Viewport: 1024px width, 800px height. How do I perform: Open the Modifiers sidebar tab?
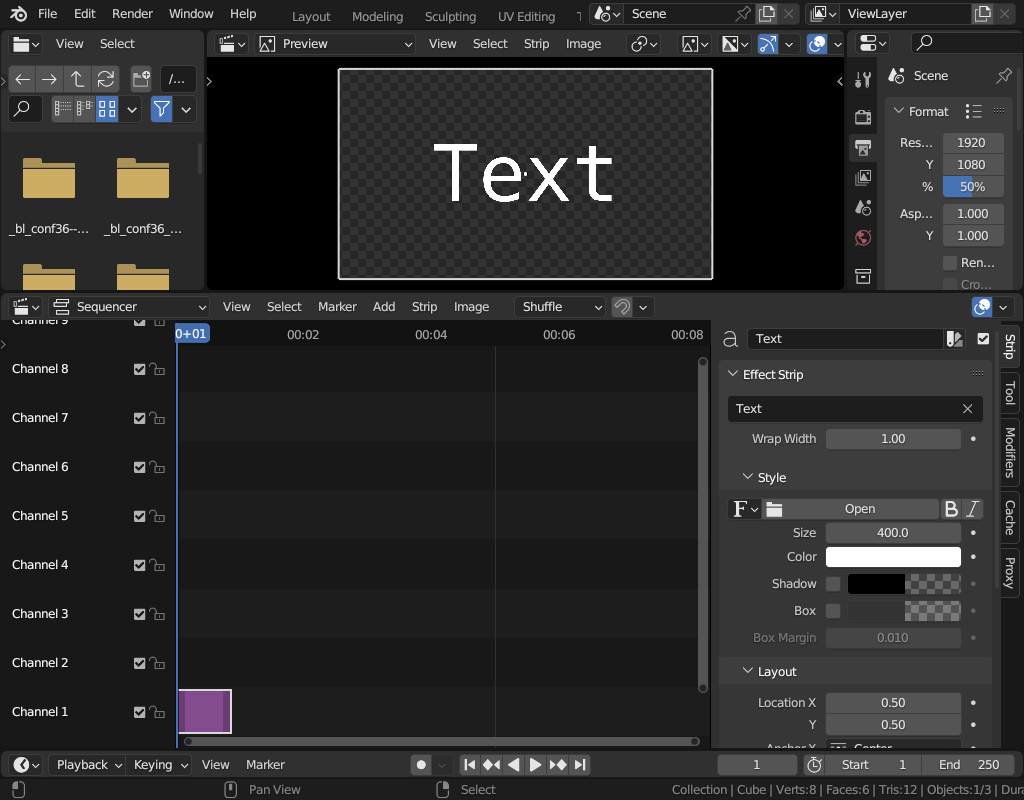click(x=1010, y=453)
